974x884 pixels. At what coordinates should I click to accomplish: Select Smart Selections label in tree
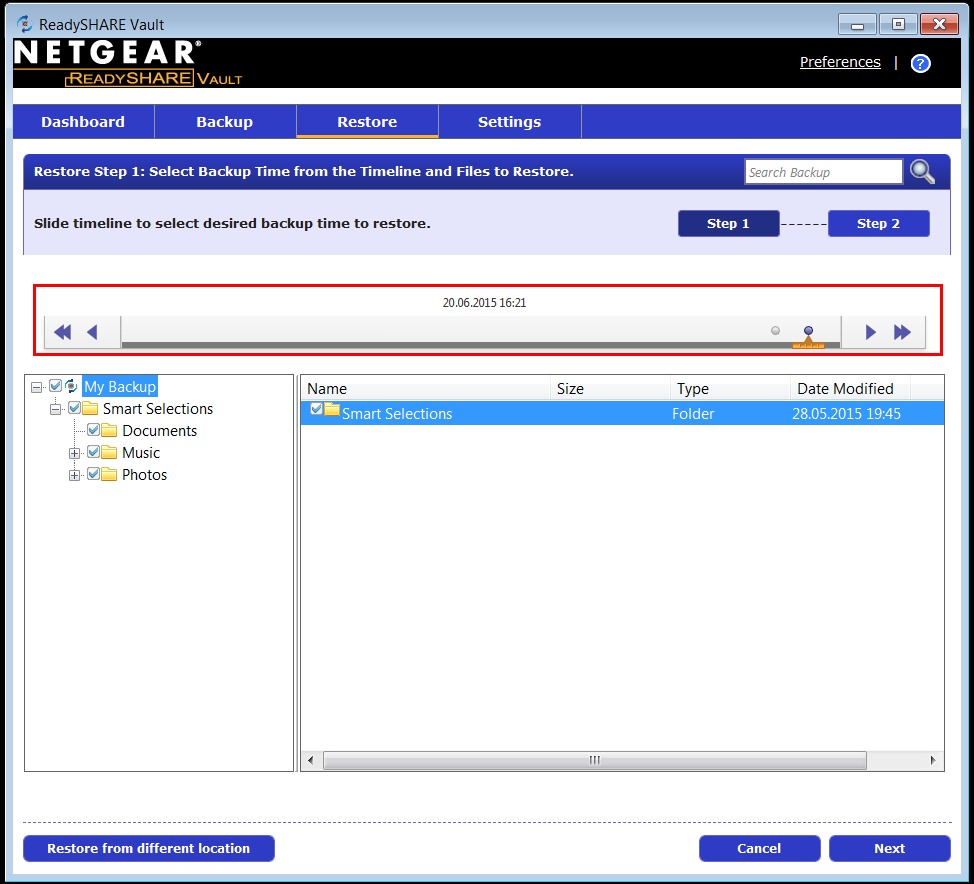pos(158,409)
